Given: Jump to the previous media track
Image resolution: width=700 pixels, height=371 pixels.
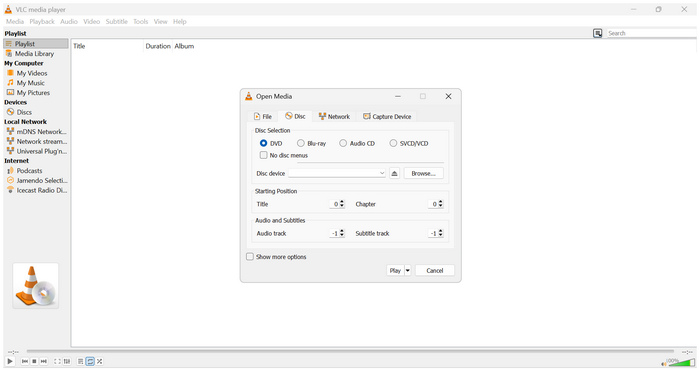Looking at the screenshot, I should (25, 361).
